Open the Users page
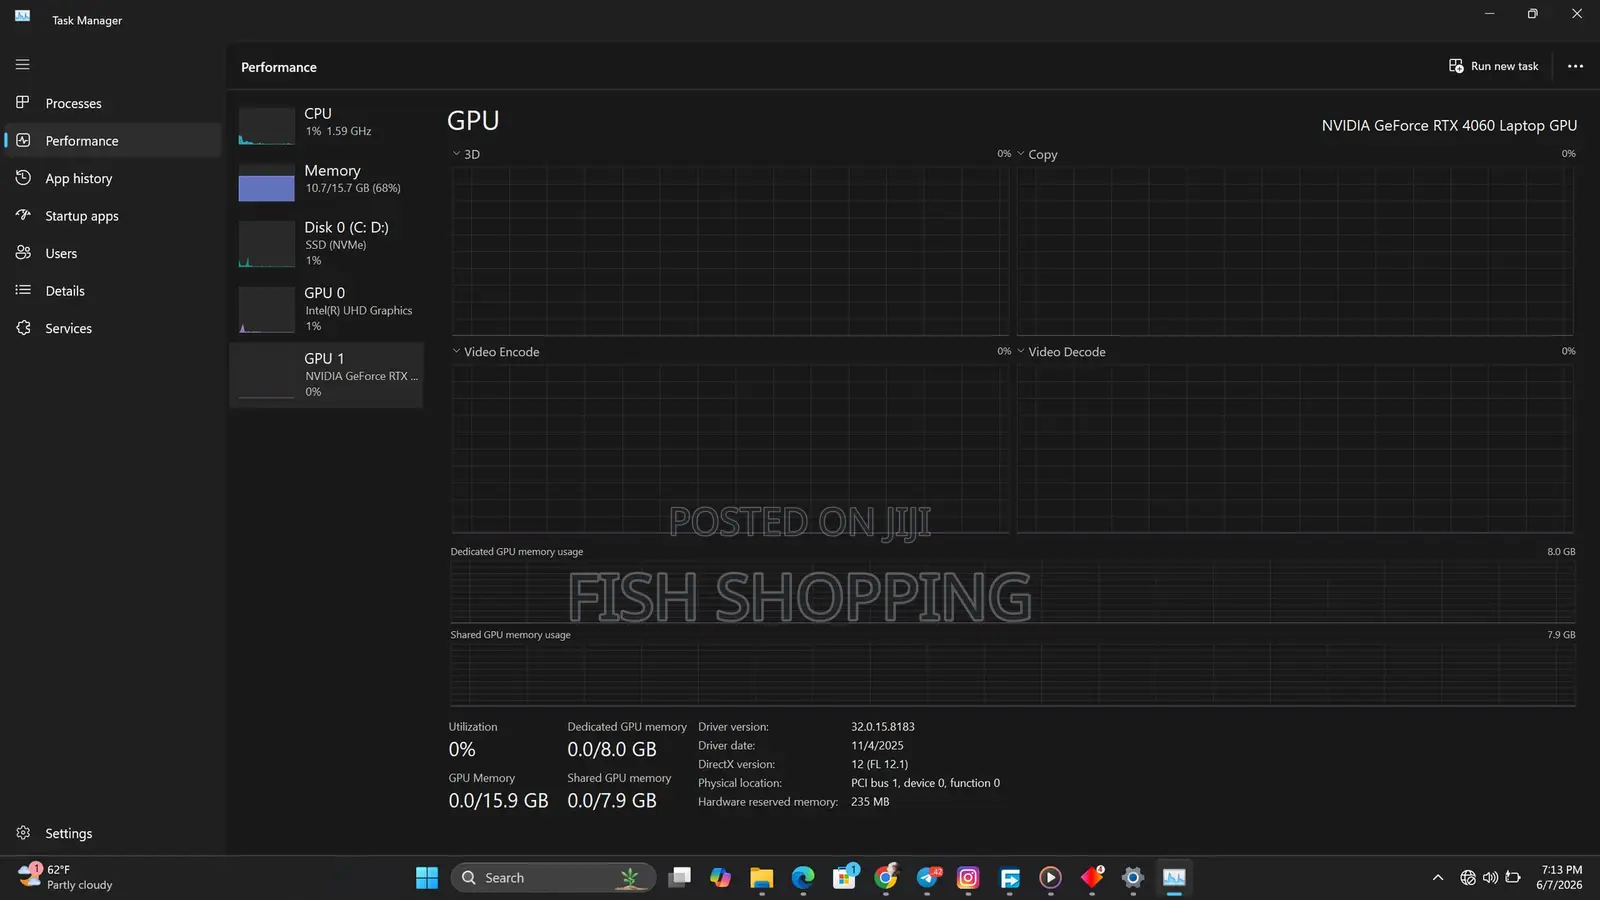The height and width of the screenshot is (900, 1600). click(112, 253)
